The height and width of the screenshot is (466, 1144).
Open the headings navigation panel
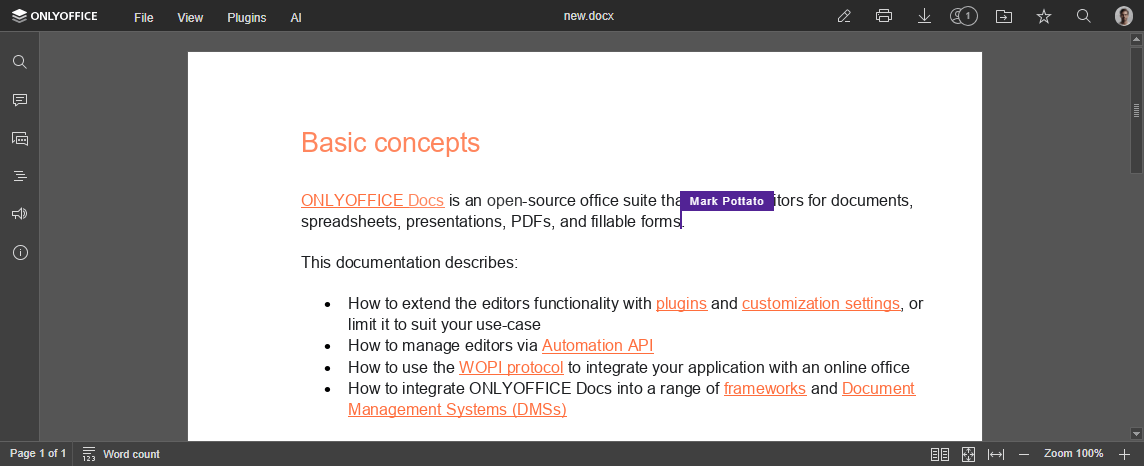(20, 176)
